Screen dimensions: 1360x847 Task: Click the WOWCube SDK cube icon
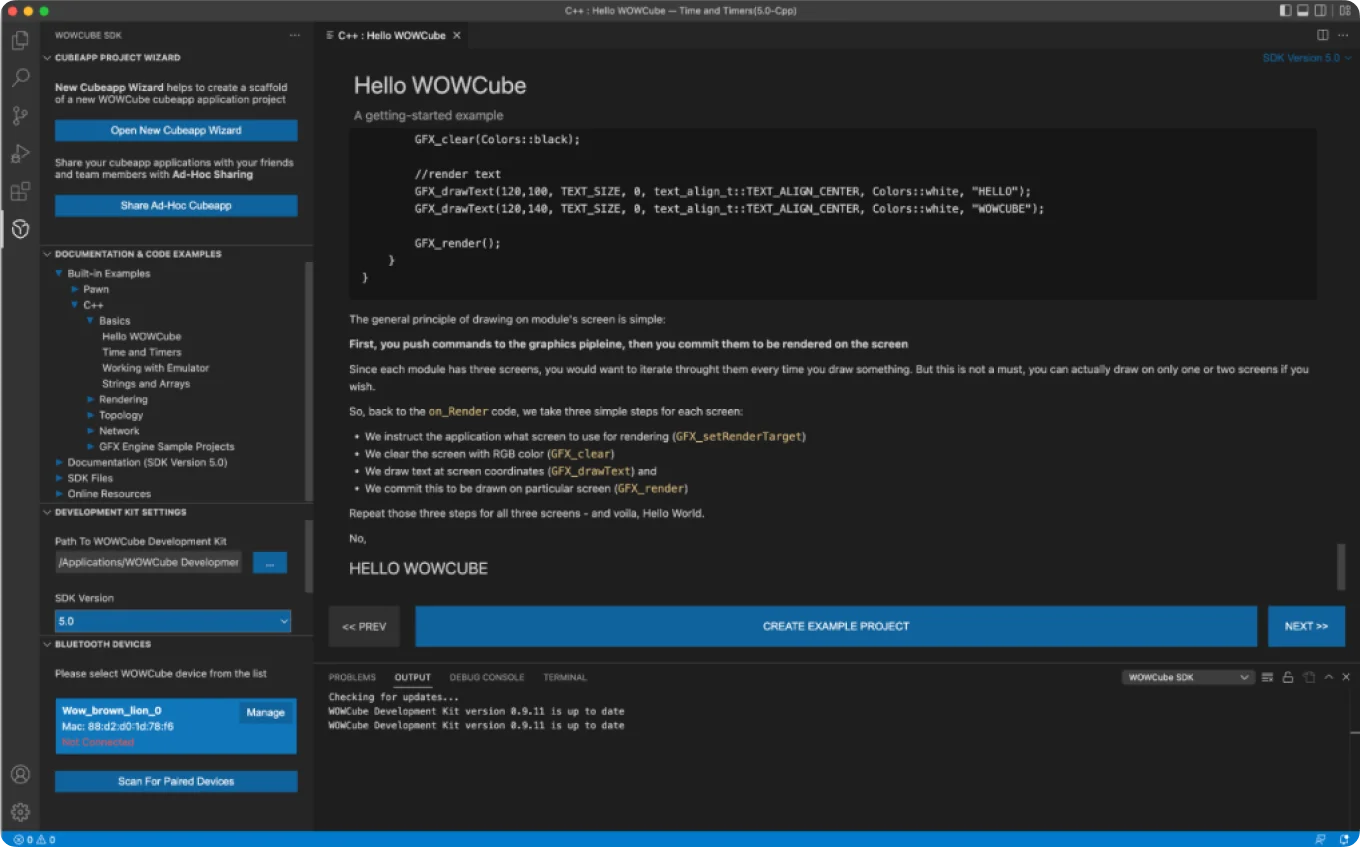(x=20, y=230)
